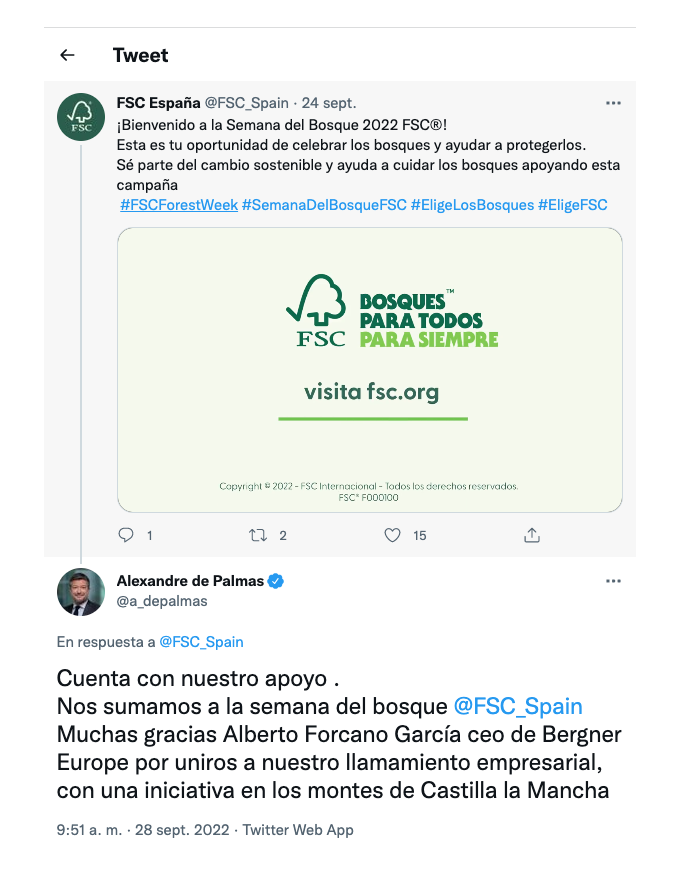Screen dimensions: 679x881
Task: Open Alexandre de Palmas profile picture
Action: (81, 592)
